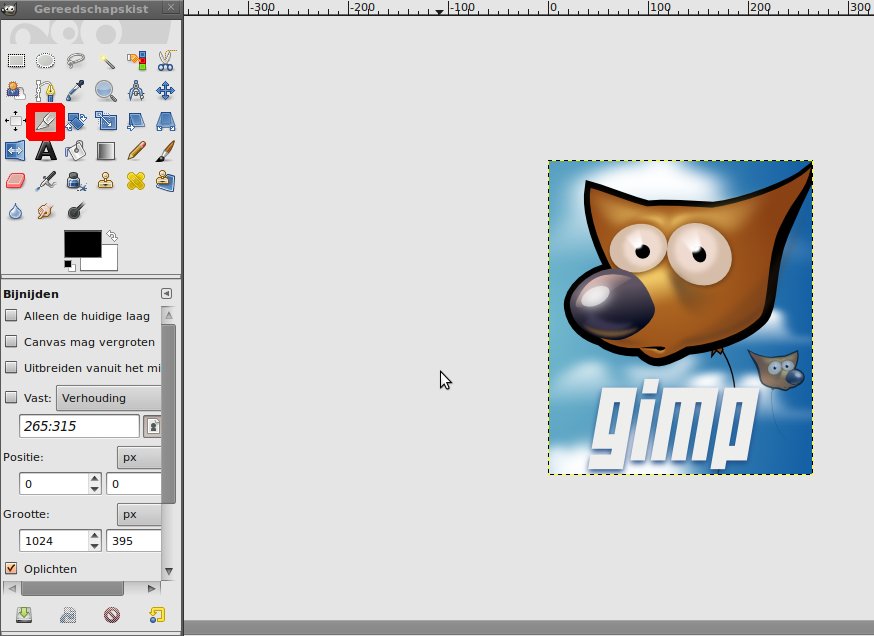Click the first Positie field showing 0
This screenshot has width=874, height=636.
tap(54, 484)
